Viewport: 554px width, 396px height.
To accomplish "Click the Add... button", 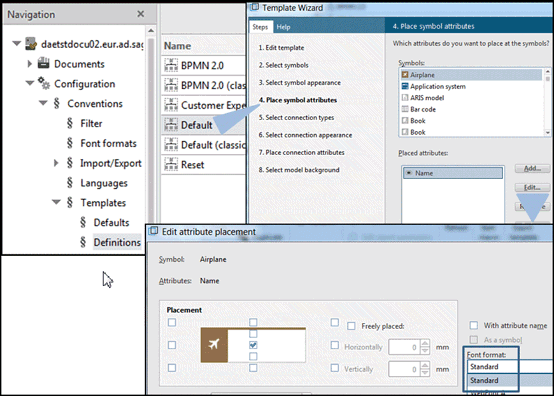I will coord(532,169).
